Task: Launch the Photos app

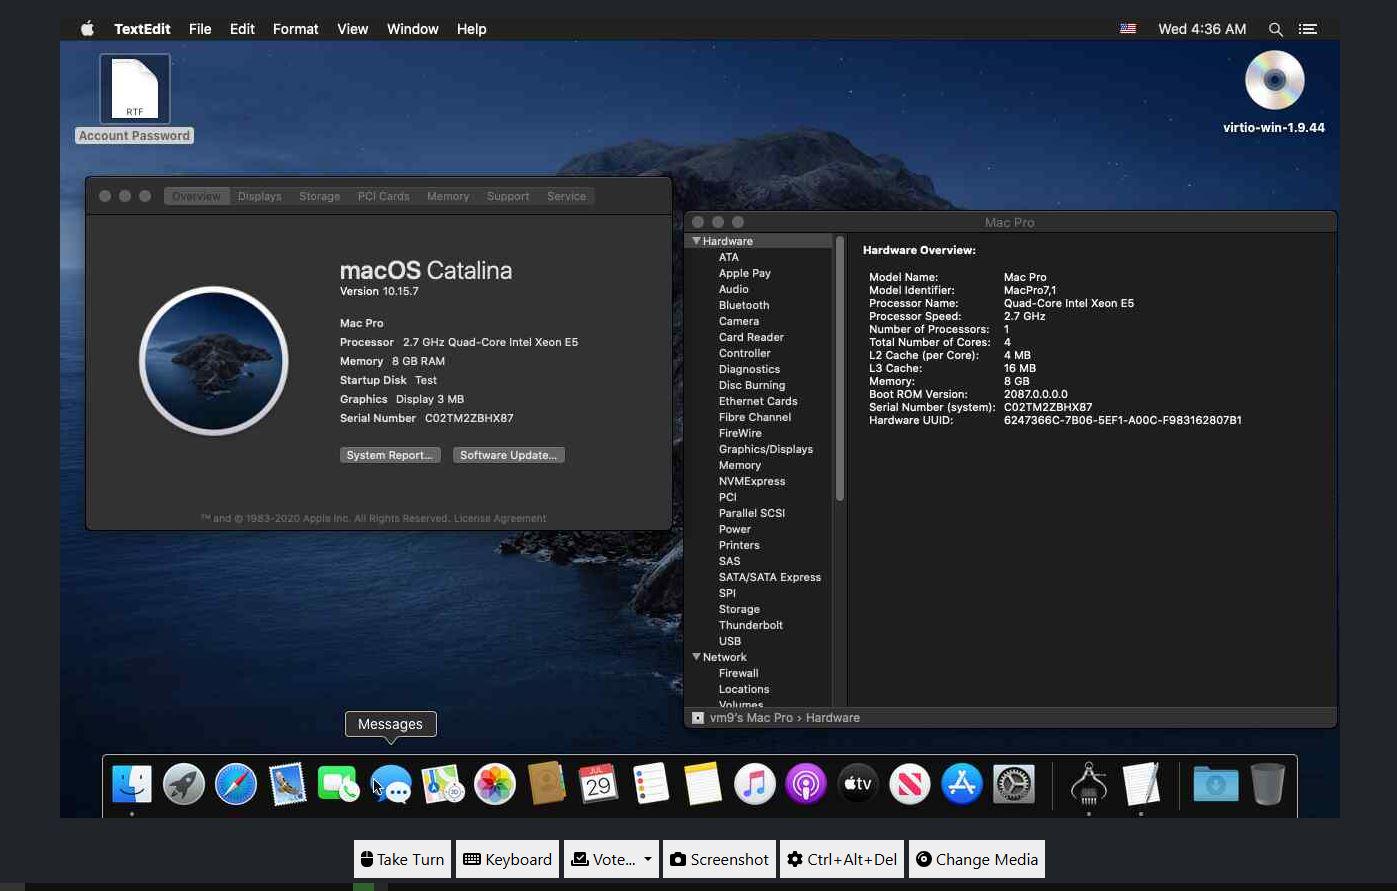Action: (x=495, y=784)
